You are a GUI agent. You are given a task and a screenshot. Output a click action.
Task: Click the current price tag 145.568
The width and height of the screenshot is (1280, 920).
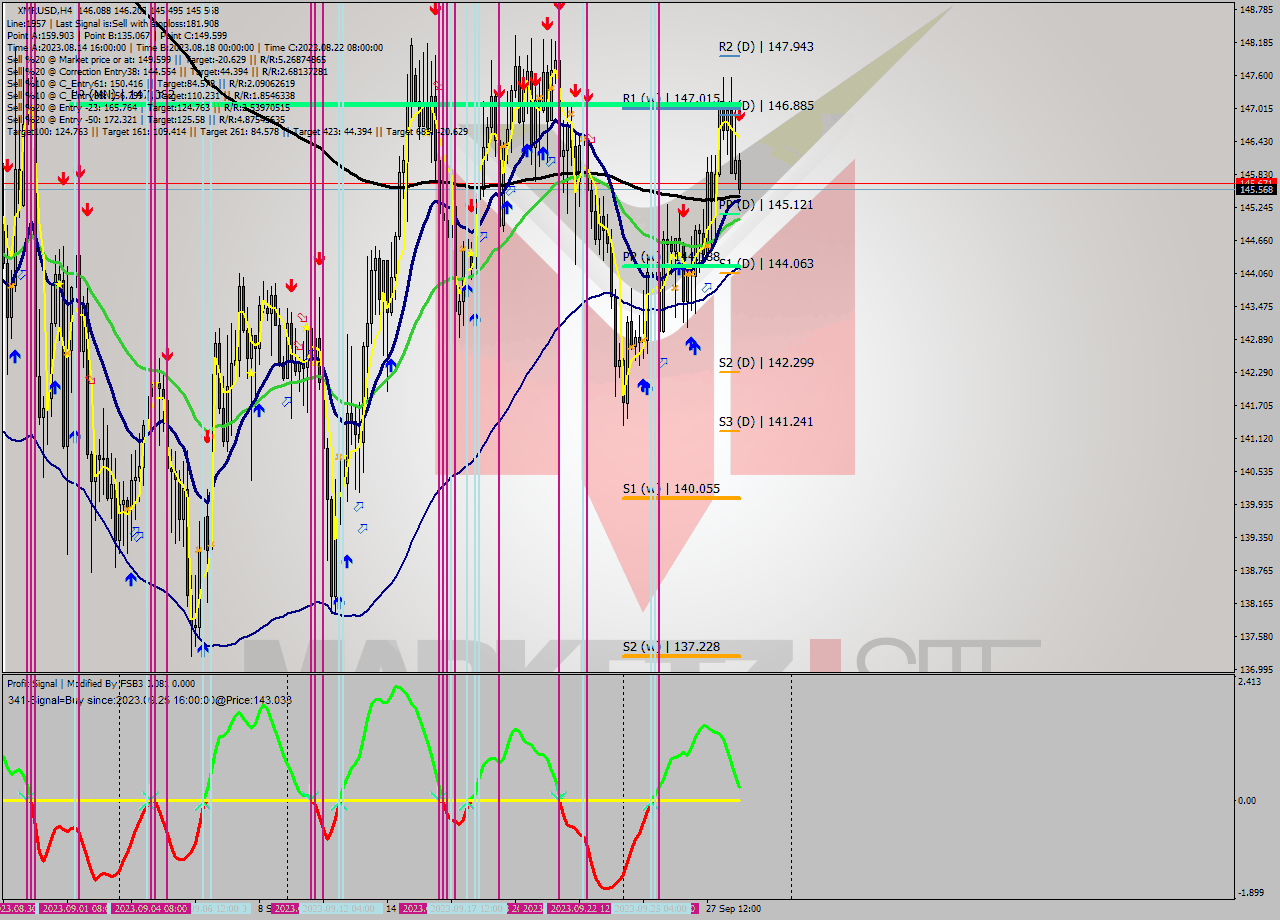pos(1256,189)
